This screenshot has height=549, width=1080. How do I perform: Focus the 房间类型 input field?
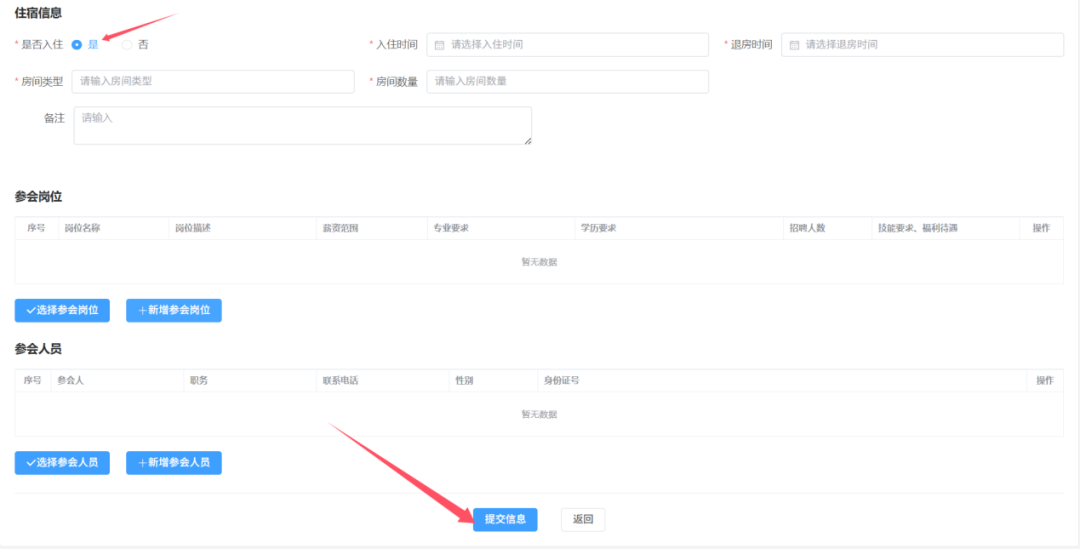pyautogui.click(x=213, y=81)
